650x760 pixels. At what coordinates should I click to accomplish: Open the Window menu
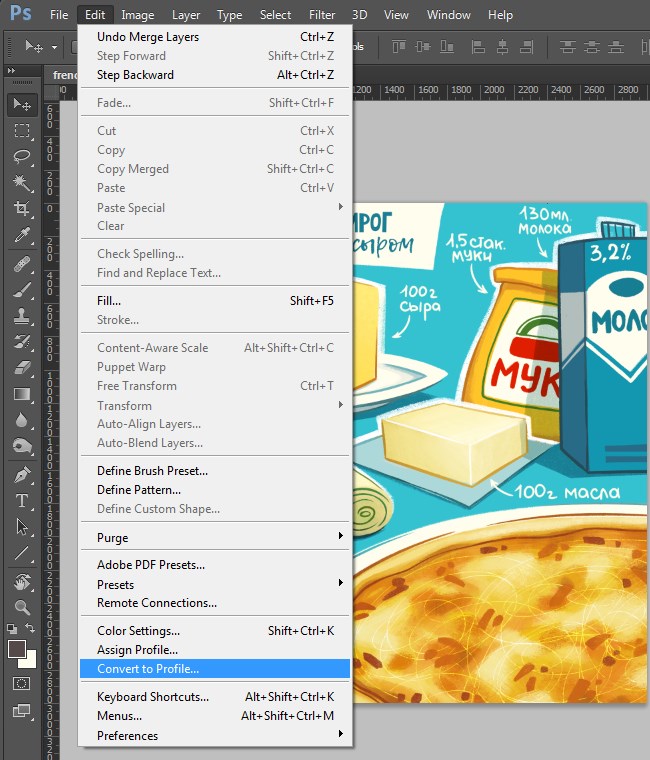click(449, 15)
